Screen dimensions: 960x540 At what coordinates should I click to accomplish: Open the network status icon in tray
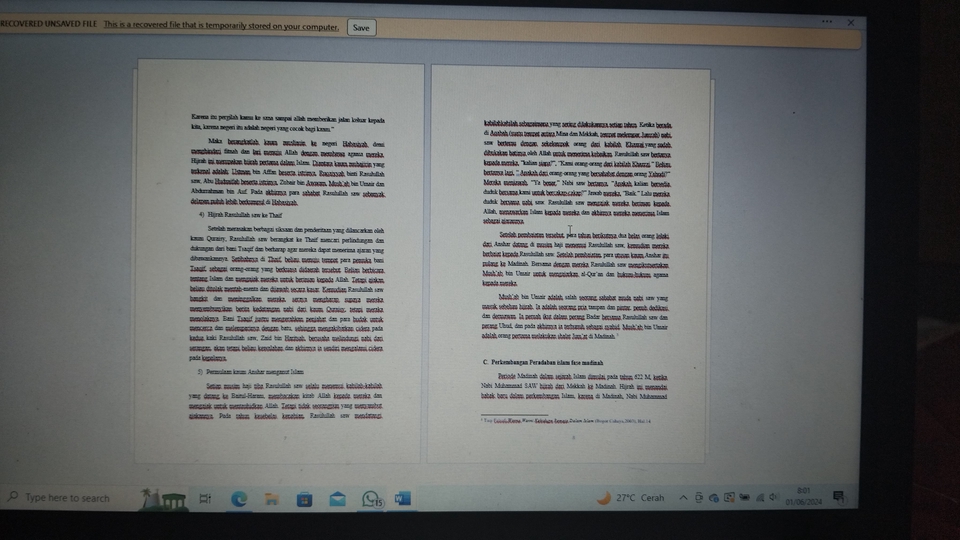coord(760,498)
